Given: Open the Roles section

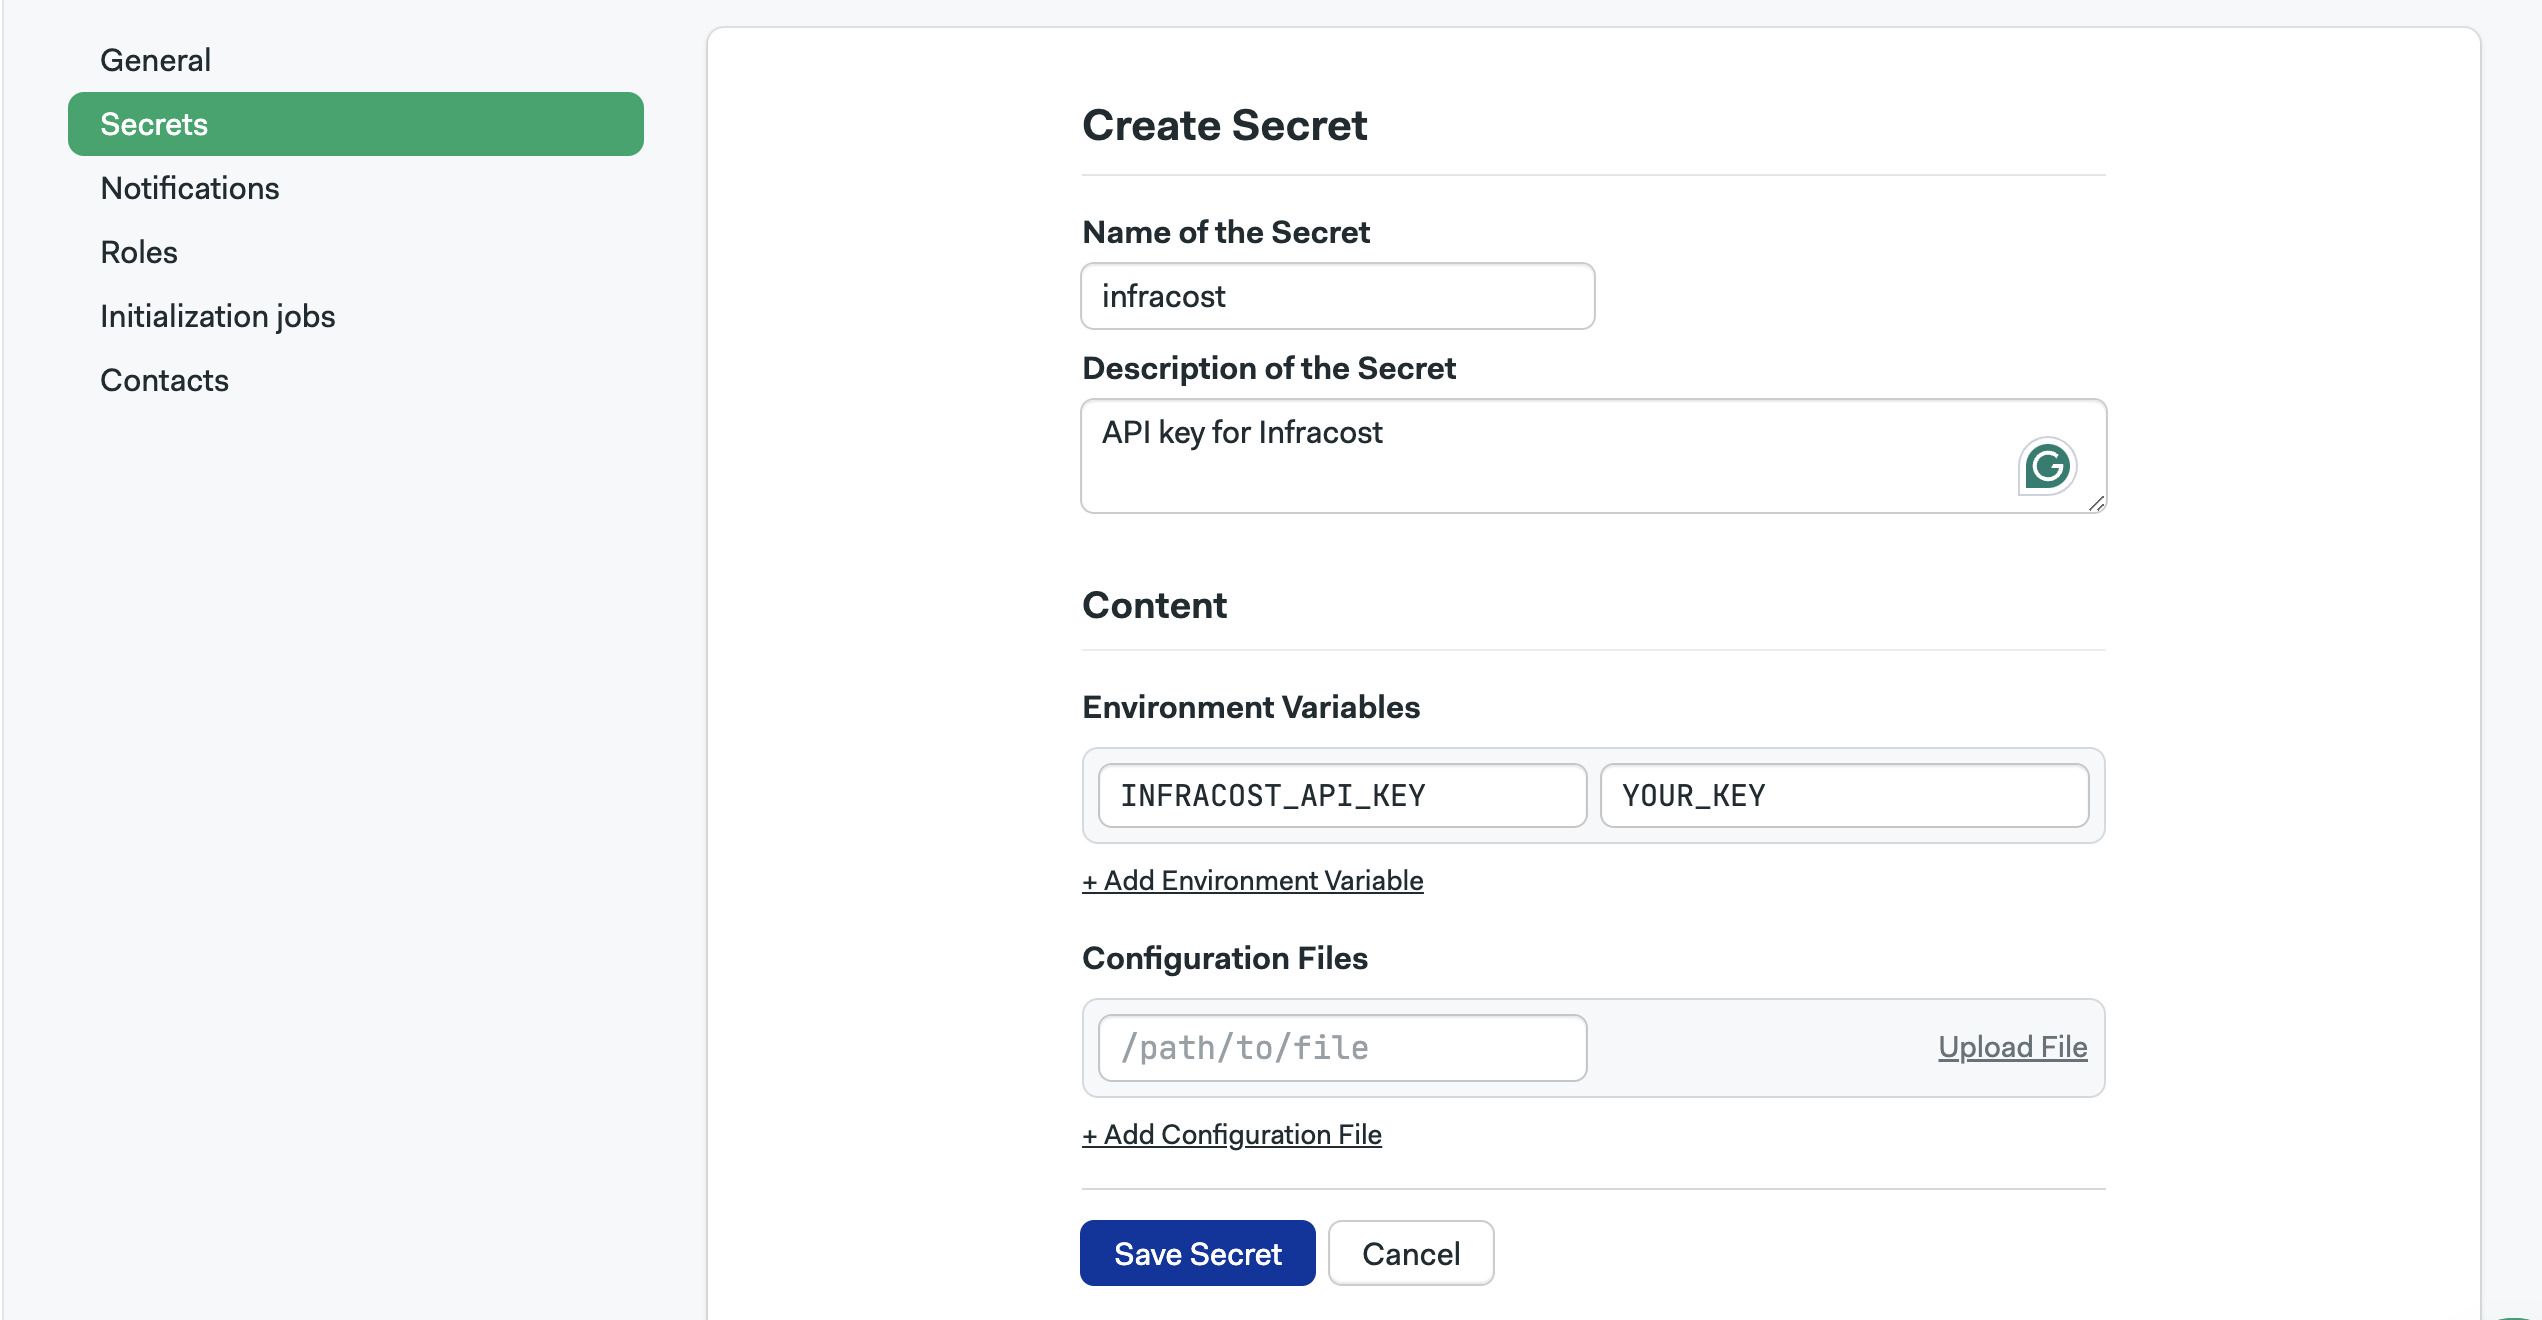Looking at the screenshot, I should 139,252.
